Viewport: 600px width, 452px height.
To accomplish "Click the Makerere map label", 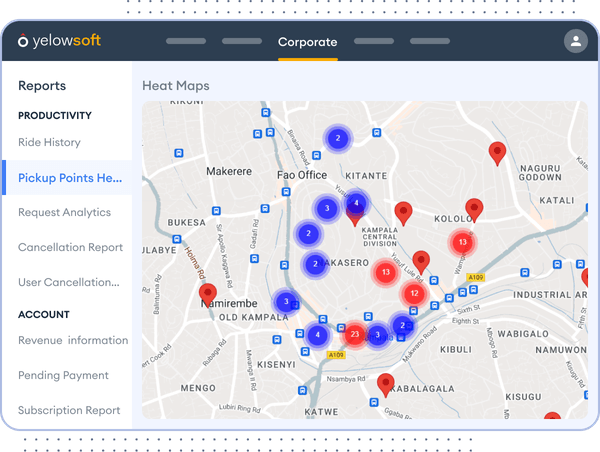I will (x=229, y=171).
